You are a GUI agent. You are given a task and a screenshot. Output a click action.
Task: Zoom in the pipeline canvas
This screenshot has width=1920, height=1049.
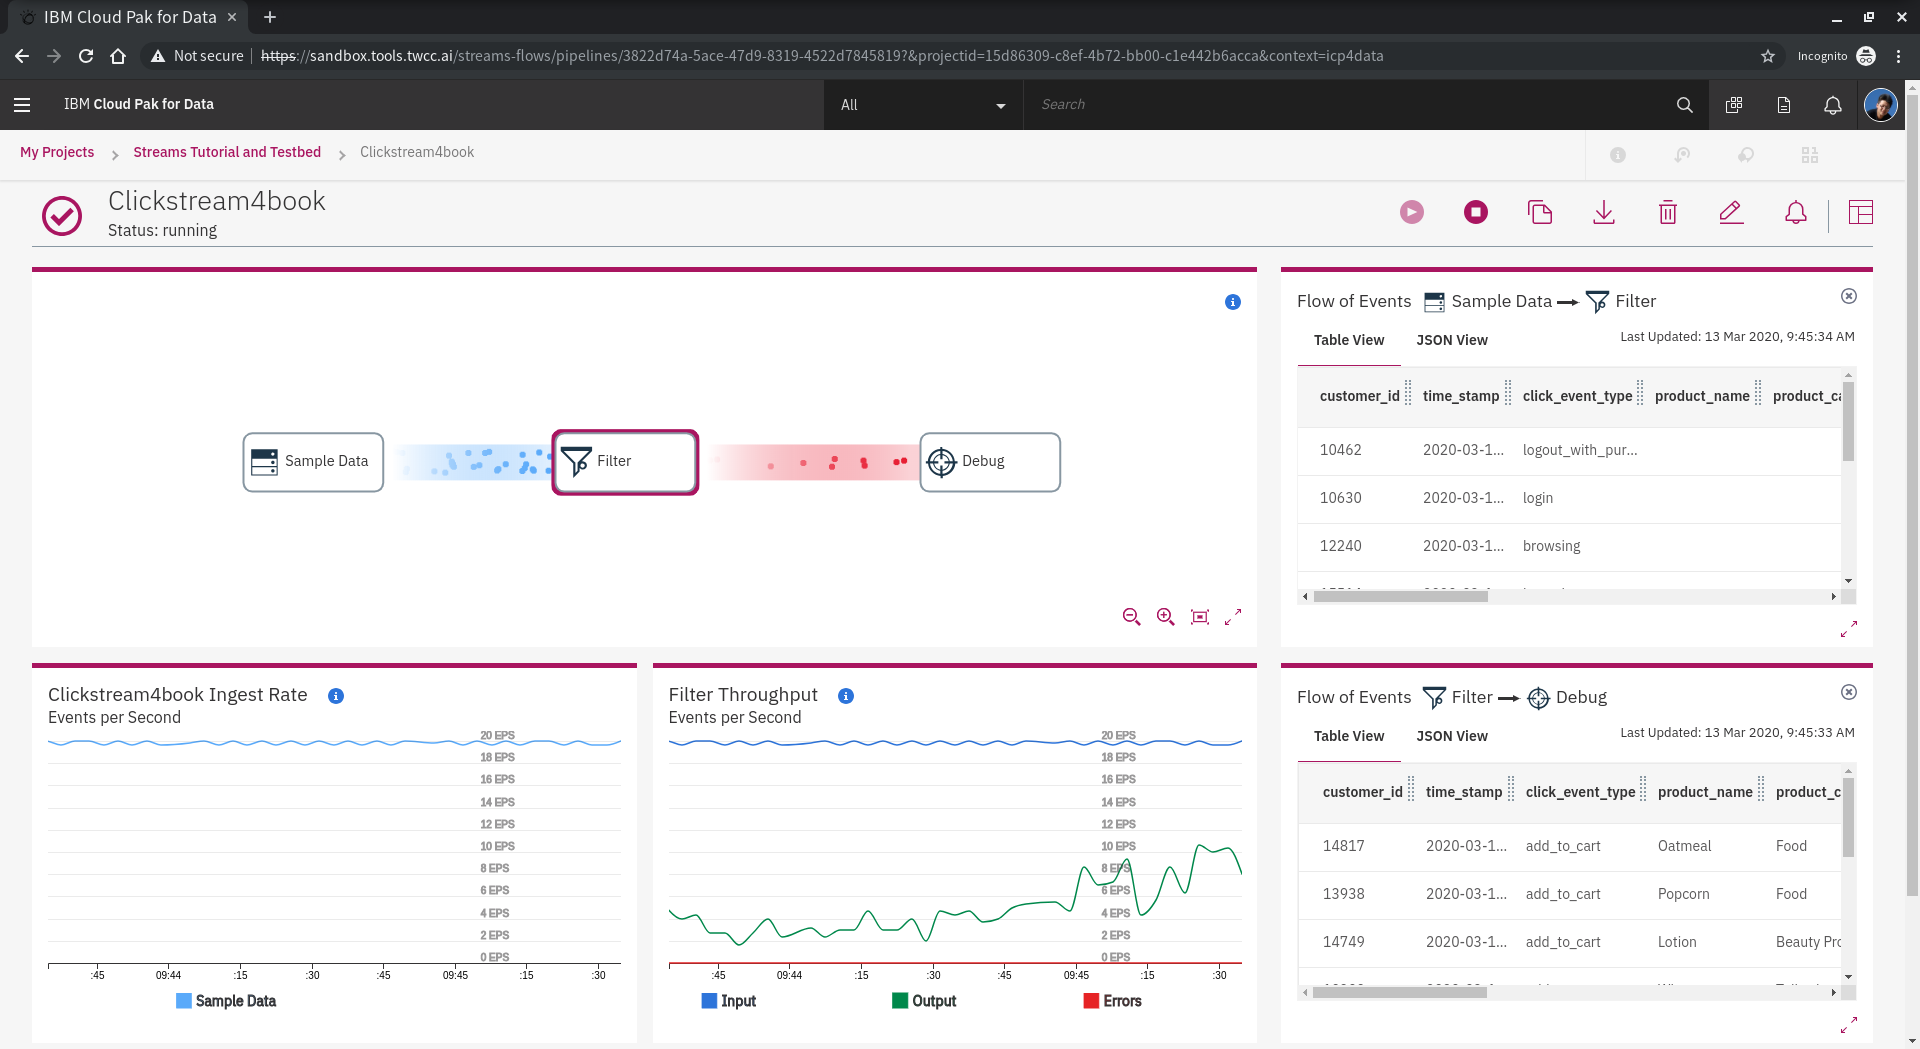1165,617
